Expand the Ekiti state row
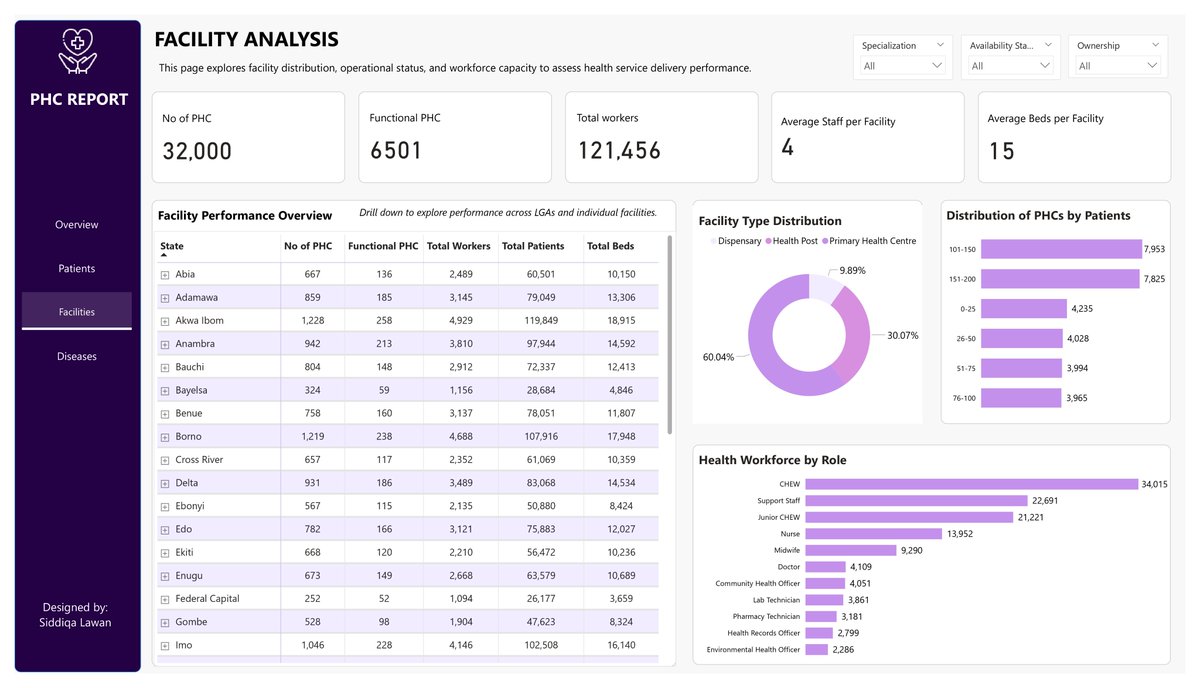1200x688 pixels. (x=165, y=553)
